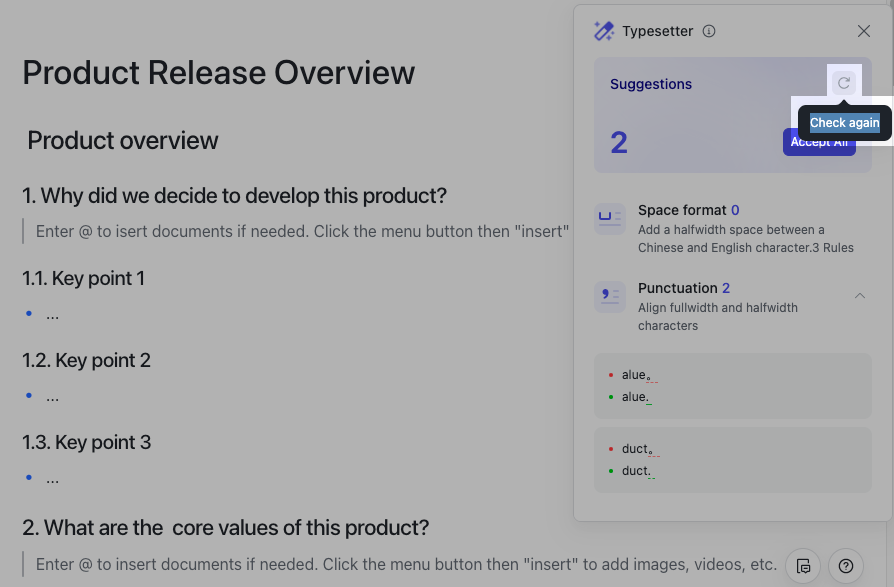Image resolution: width=894 pixels, height=587 pixels.
Task: Click the Punctuation rule icon
Action: pos(609,297)
